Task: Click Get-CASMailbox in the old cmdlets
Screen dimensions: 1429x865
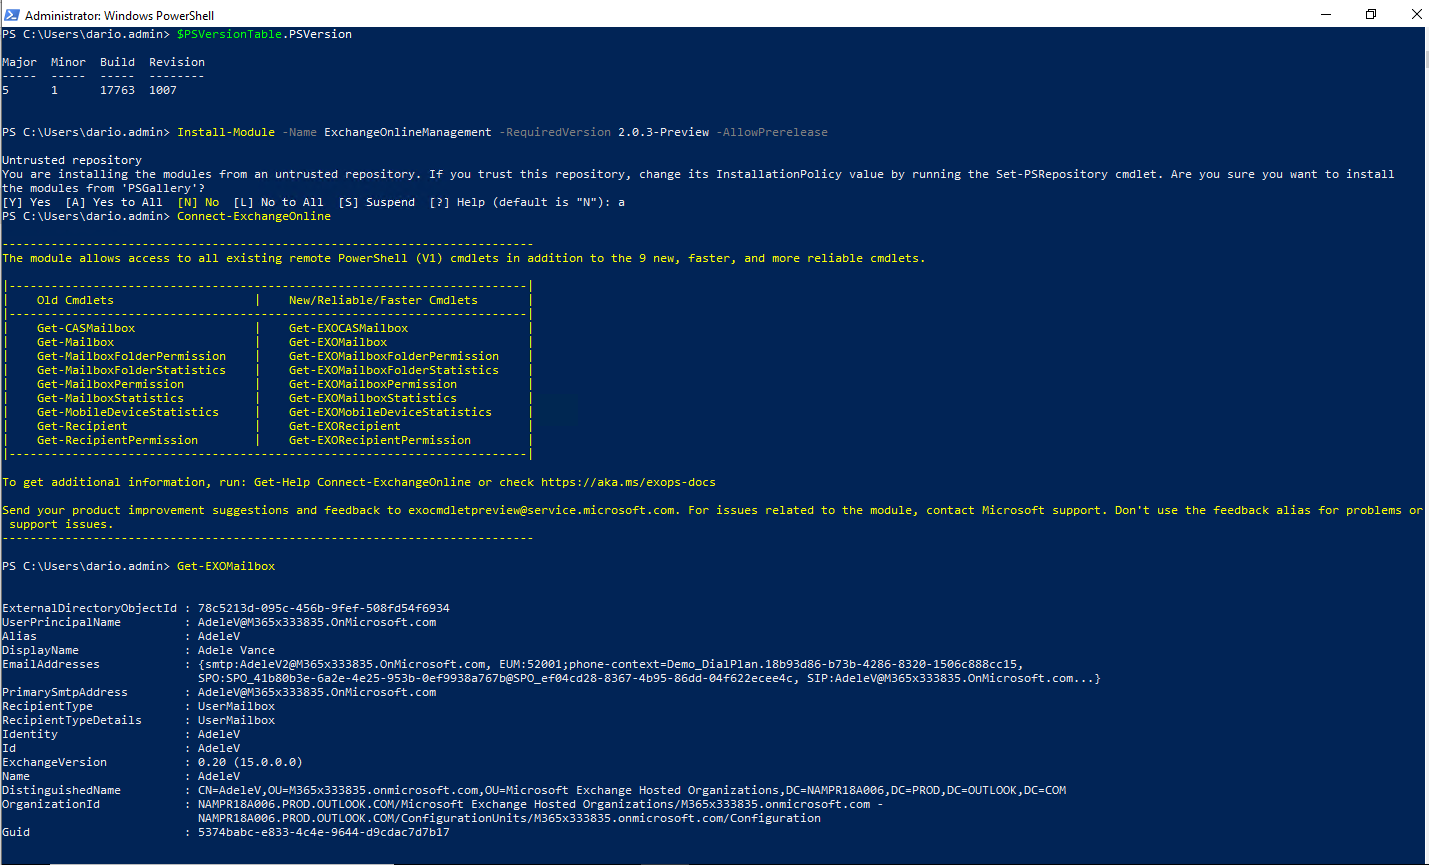Action: pyautogui.click(x=86, y=328)
